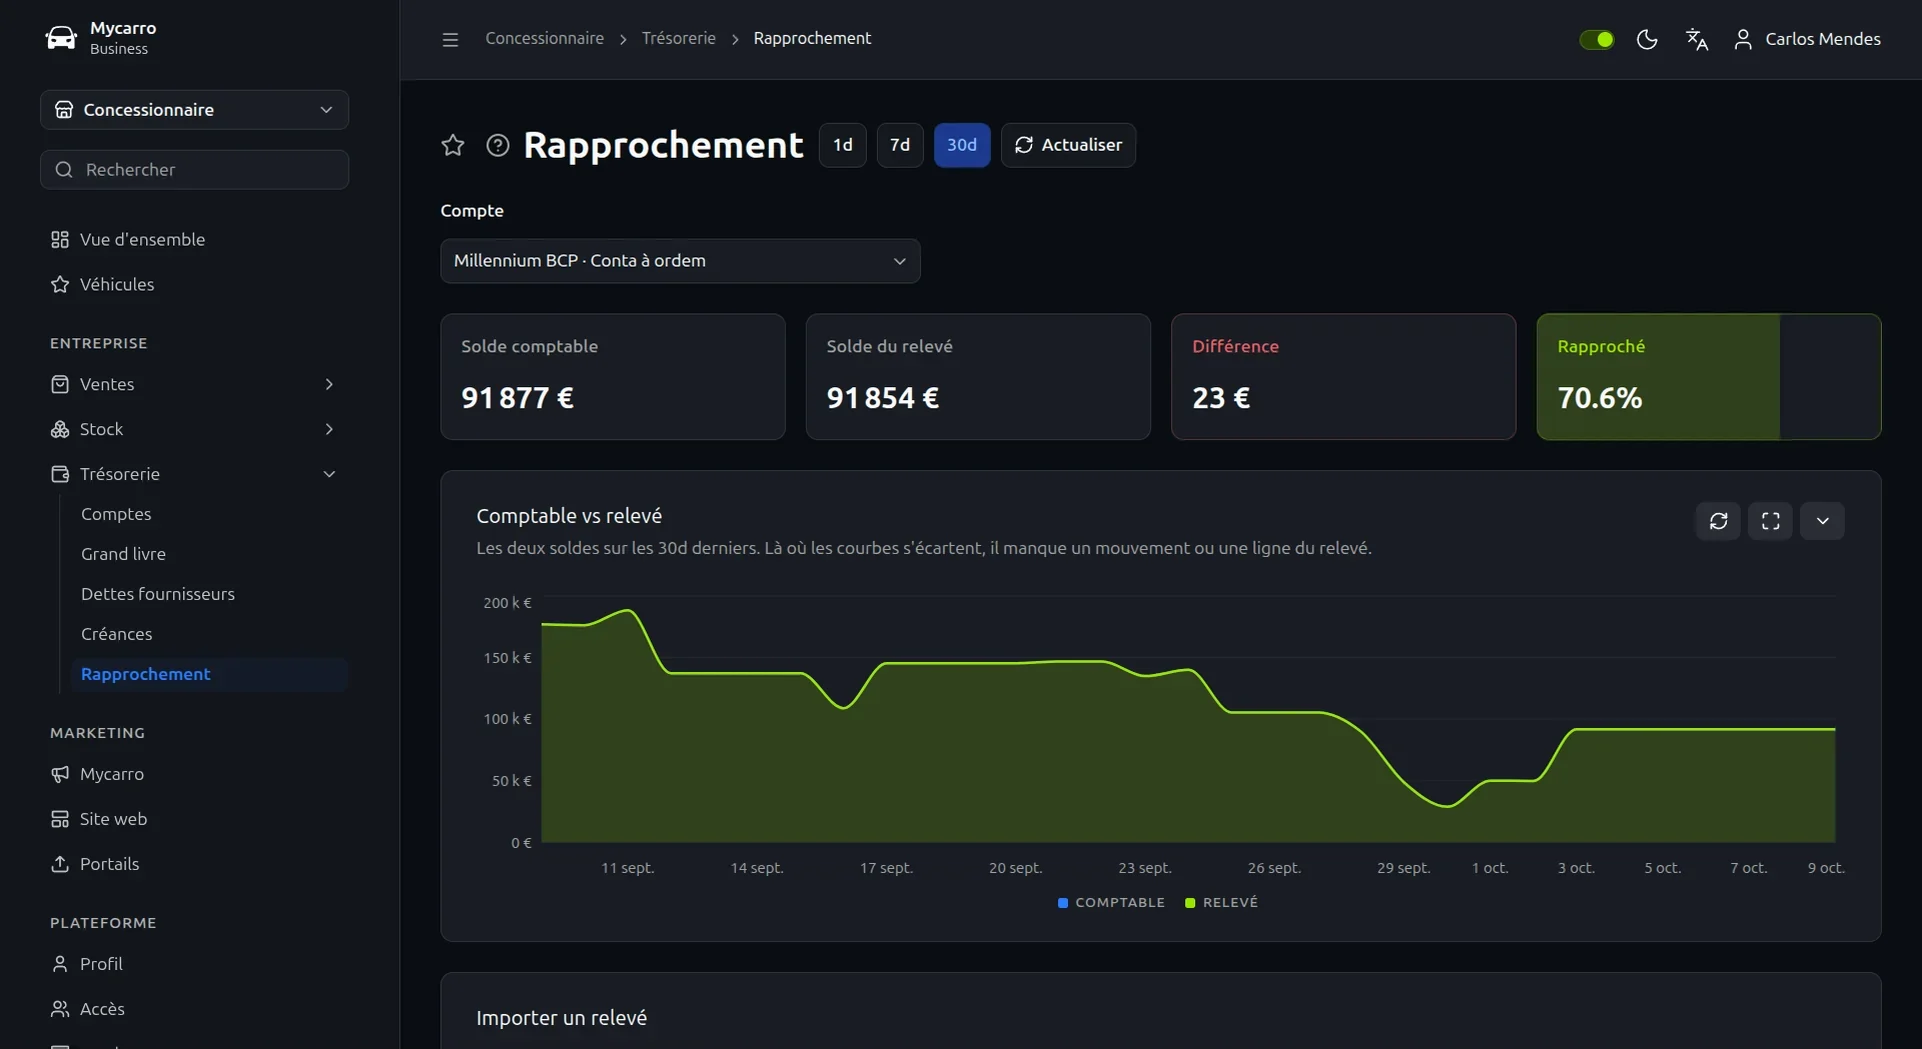The image size is (1922, 1049).
Task: Toggle RELEVÉ series in chart legend
Action: point(1221,902)
